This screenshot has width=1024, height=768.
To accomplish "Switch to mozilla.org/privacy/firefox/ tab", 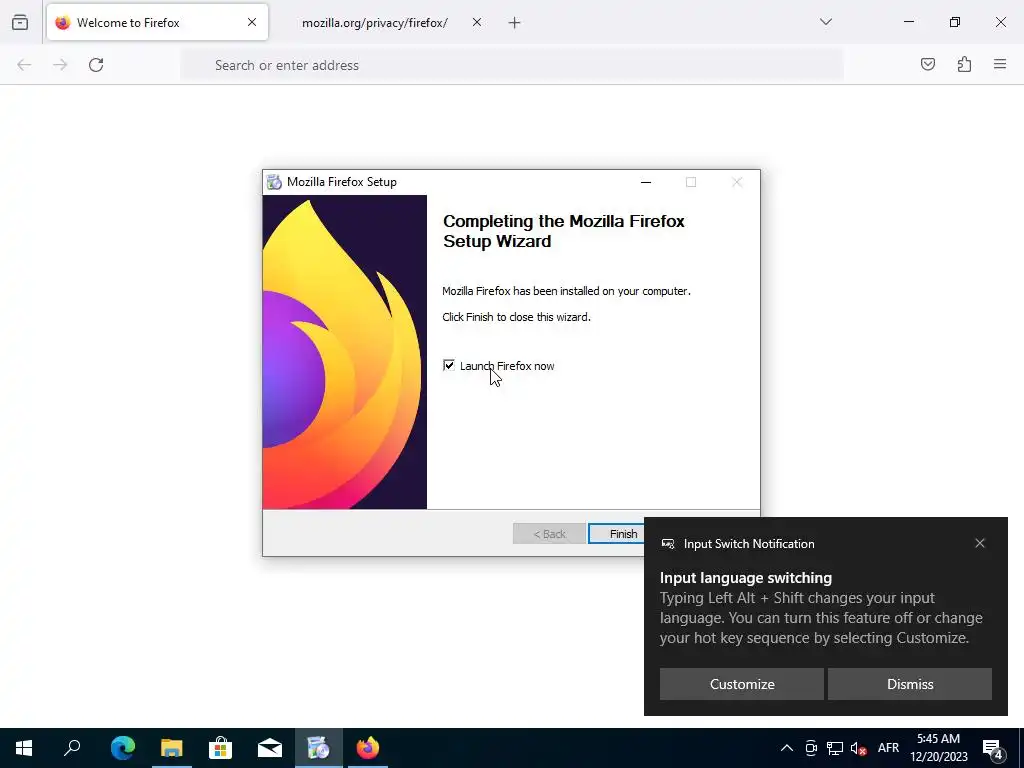I will 374,23.
